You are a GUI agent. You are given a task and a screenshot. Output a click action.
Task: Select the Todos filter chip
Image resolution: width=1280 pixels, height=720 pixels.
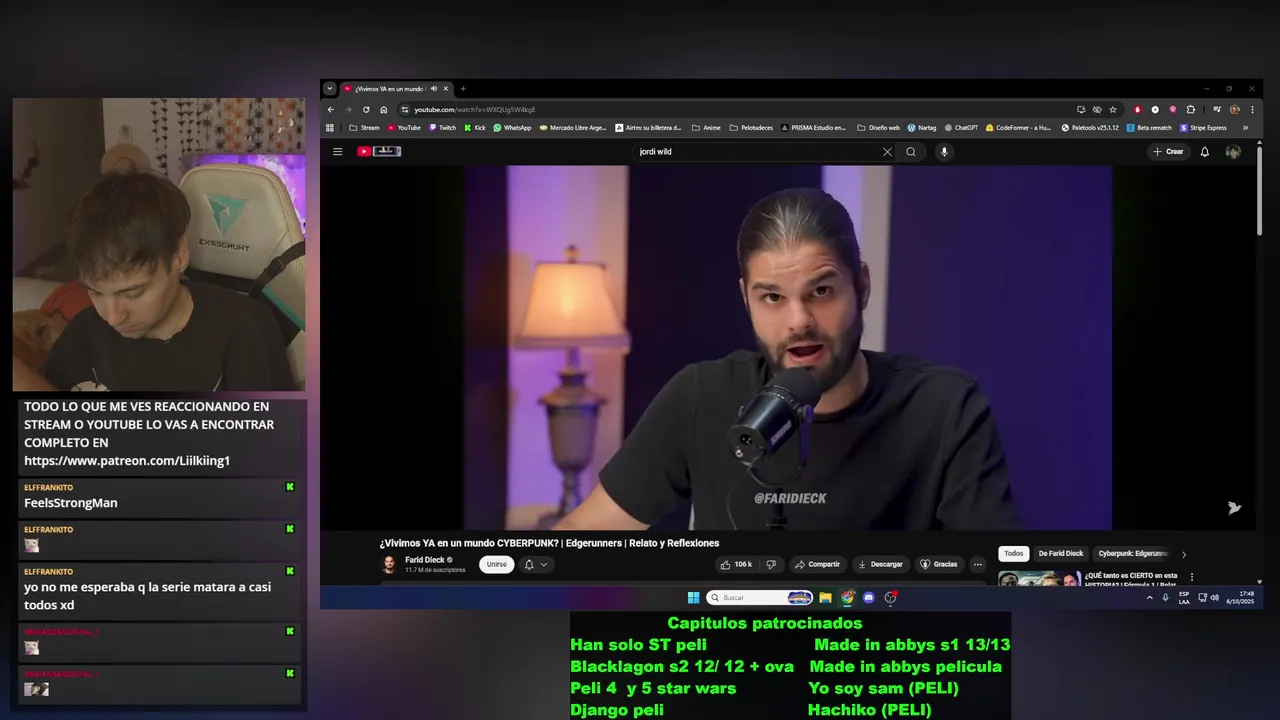click(1014, 554)
